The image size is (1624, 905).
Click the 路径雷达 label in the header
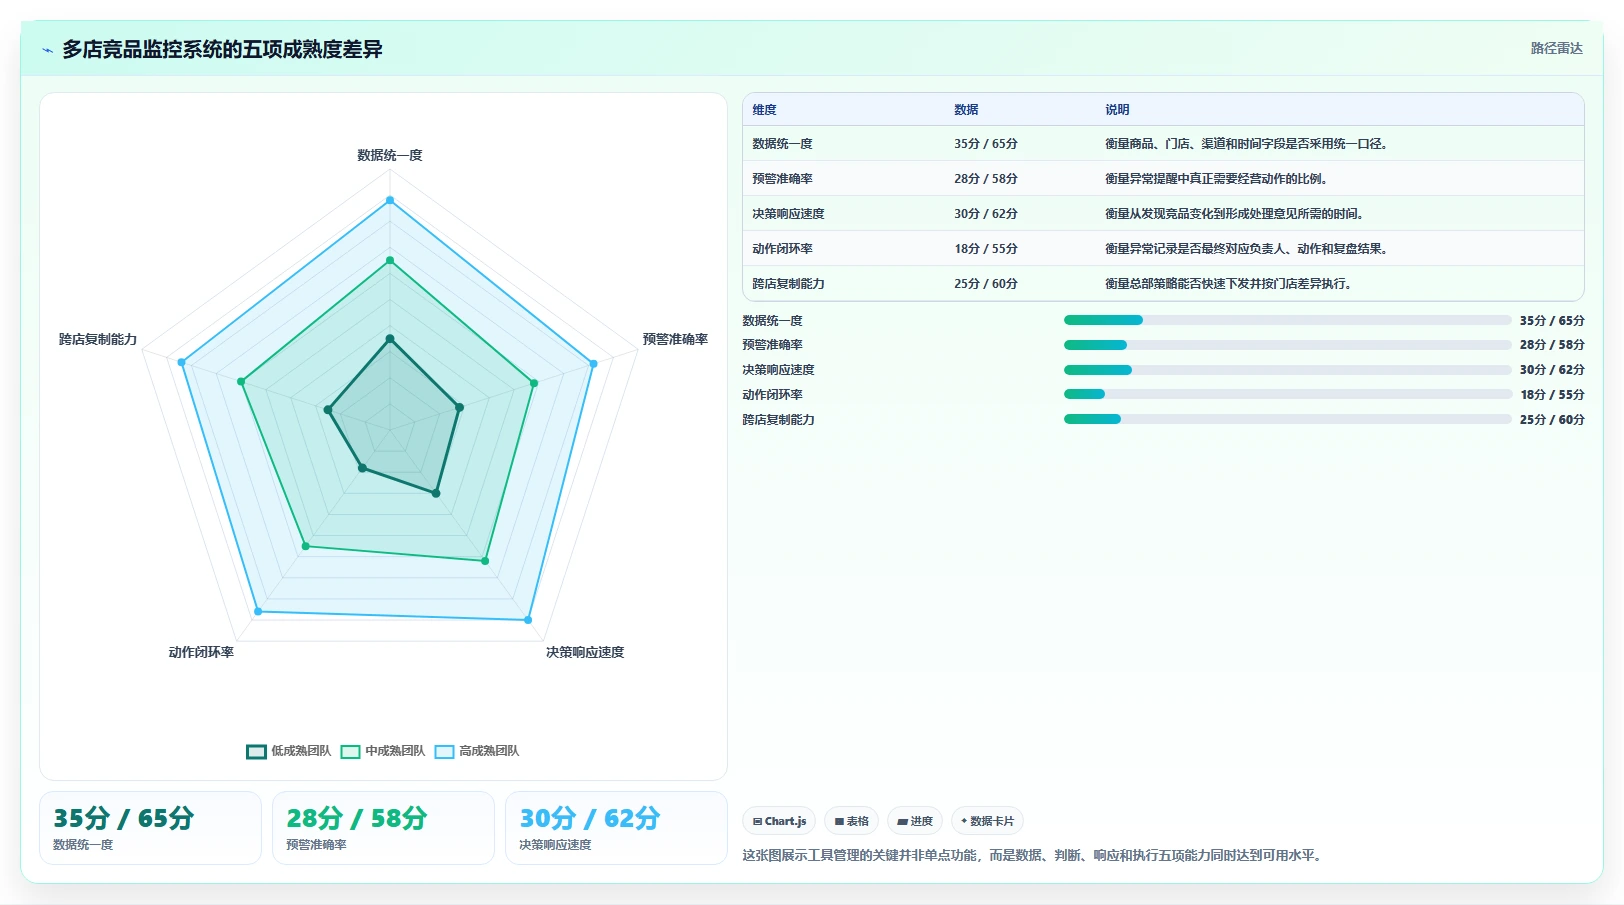tap(1556, 48)
